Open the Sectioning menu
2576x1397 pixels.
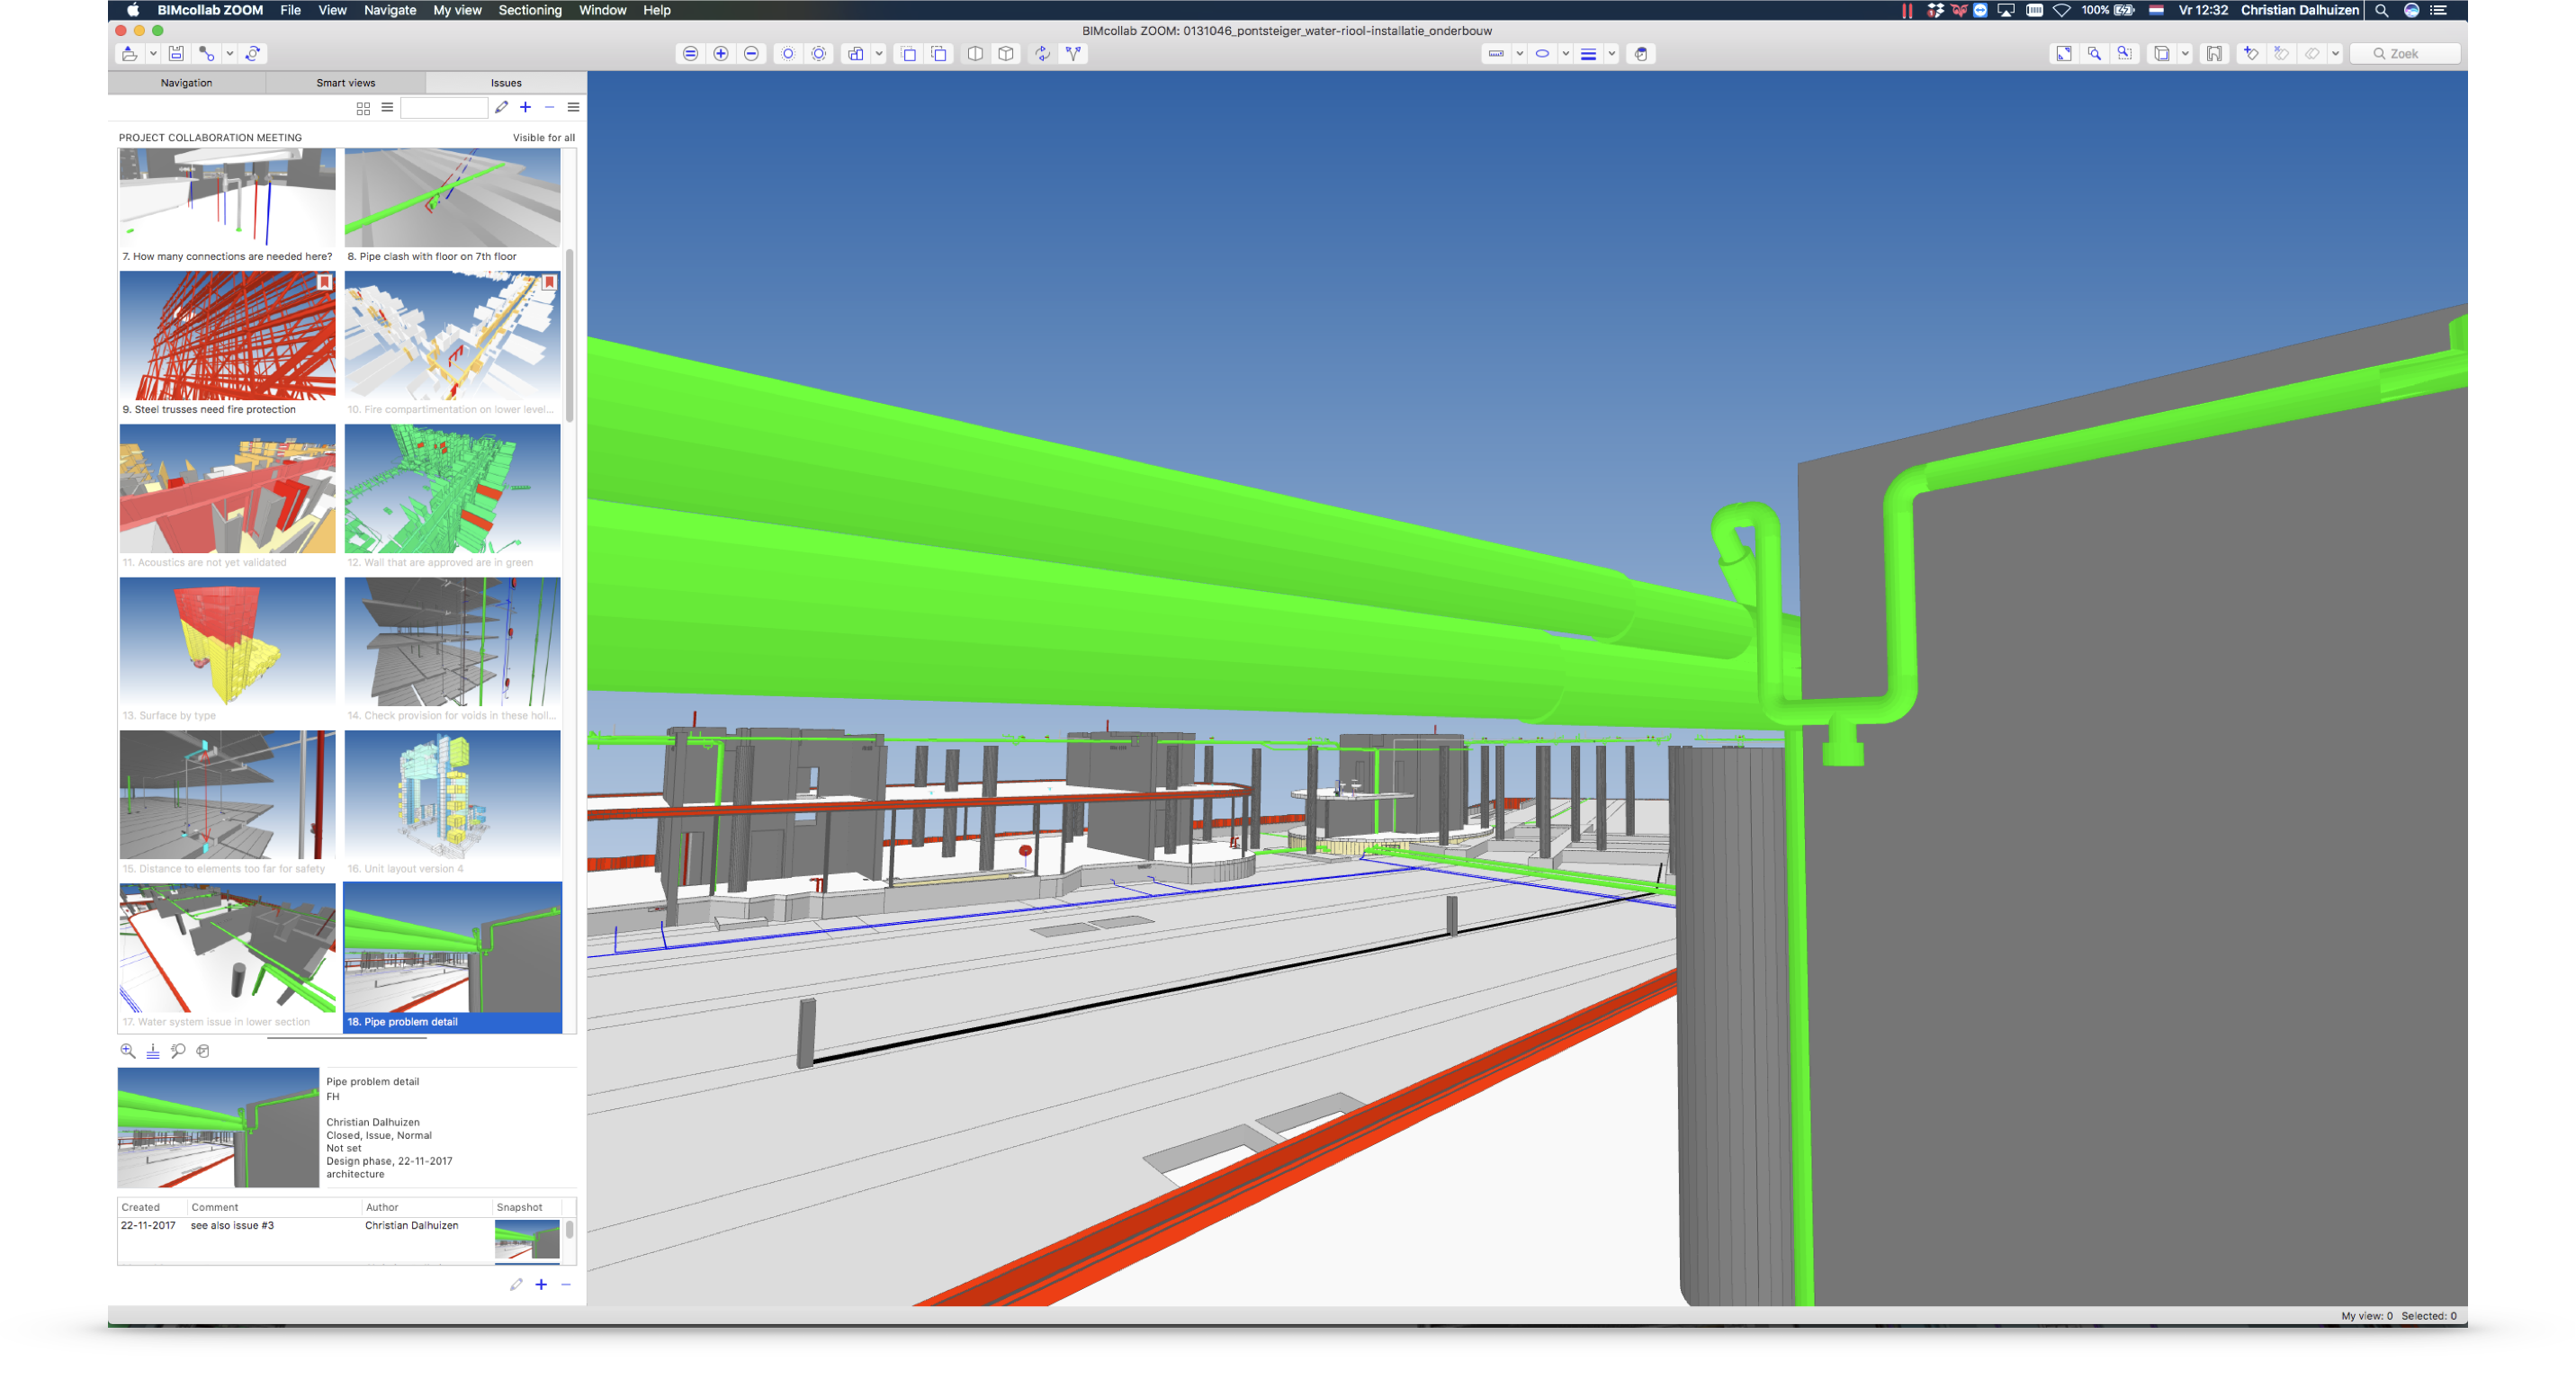point(529,10)
